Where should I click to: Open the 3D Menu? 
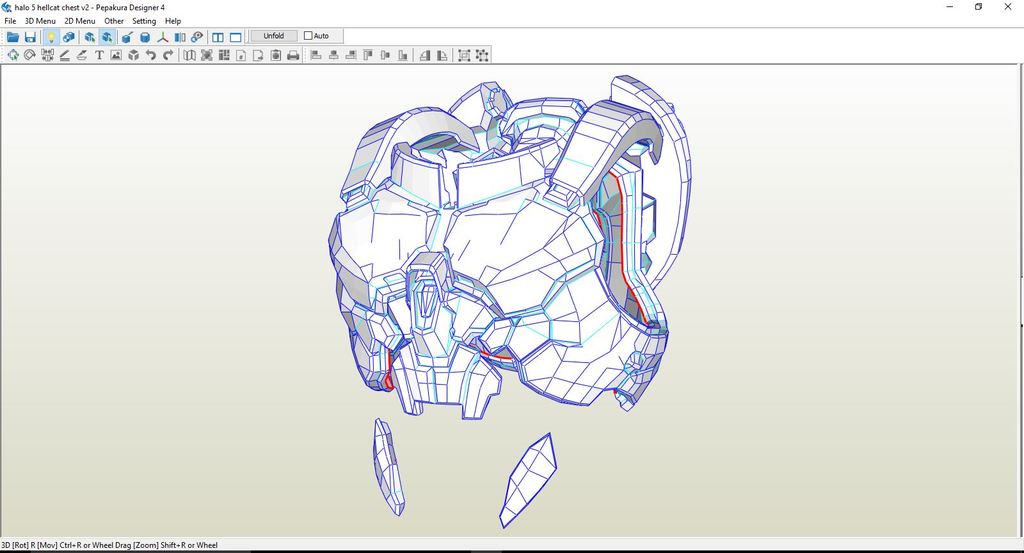[x=40, y=21]
